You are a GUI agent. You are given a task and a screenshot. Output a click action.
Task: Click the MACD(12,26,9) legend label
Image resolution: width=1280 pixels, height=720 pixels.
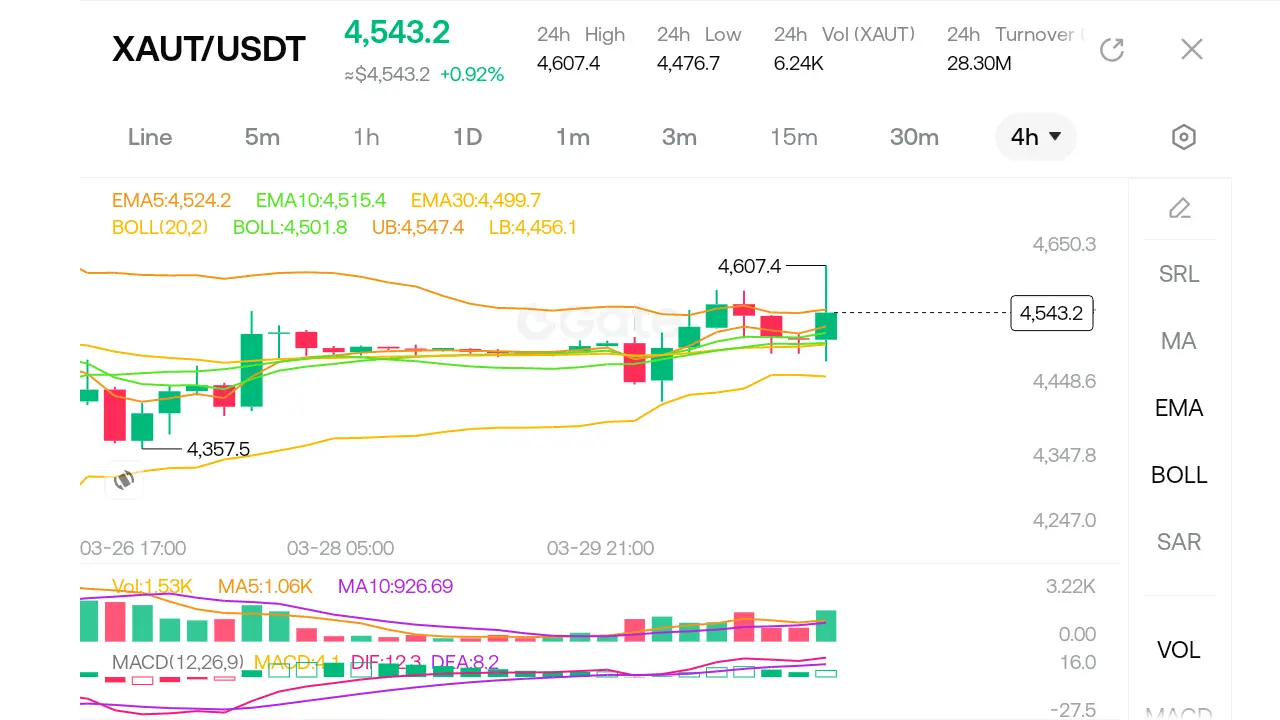point(177,662)
